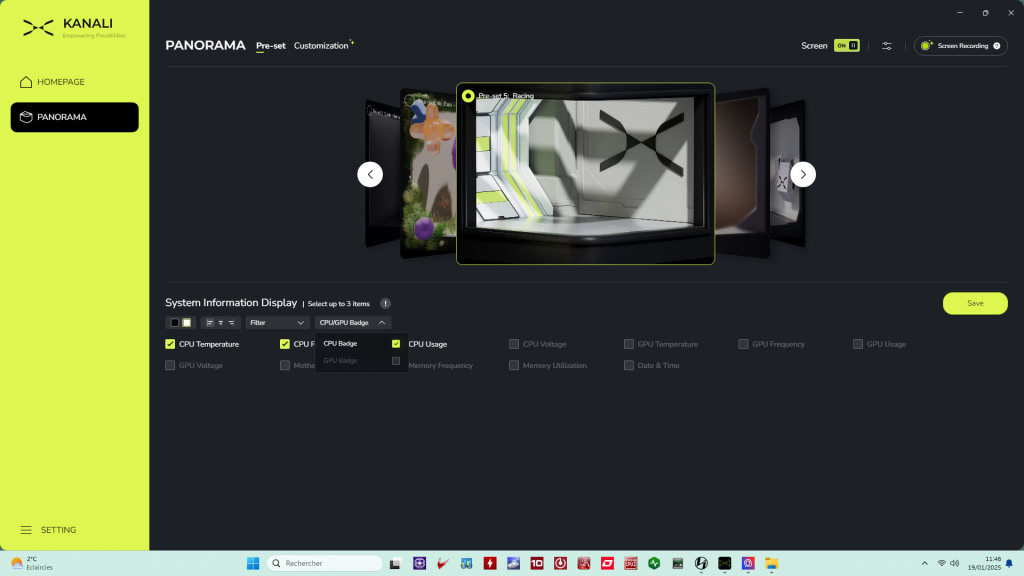Click the info icon next to Select up to 3 items
Viewport: 1024px width, 576px height.
pos(385,303)
